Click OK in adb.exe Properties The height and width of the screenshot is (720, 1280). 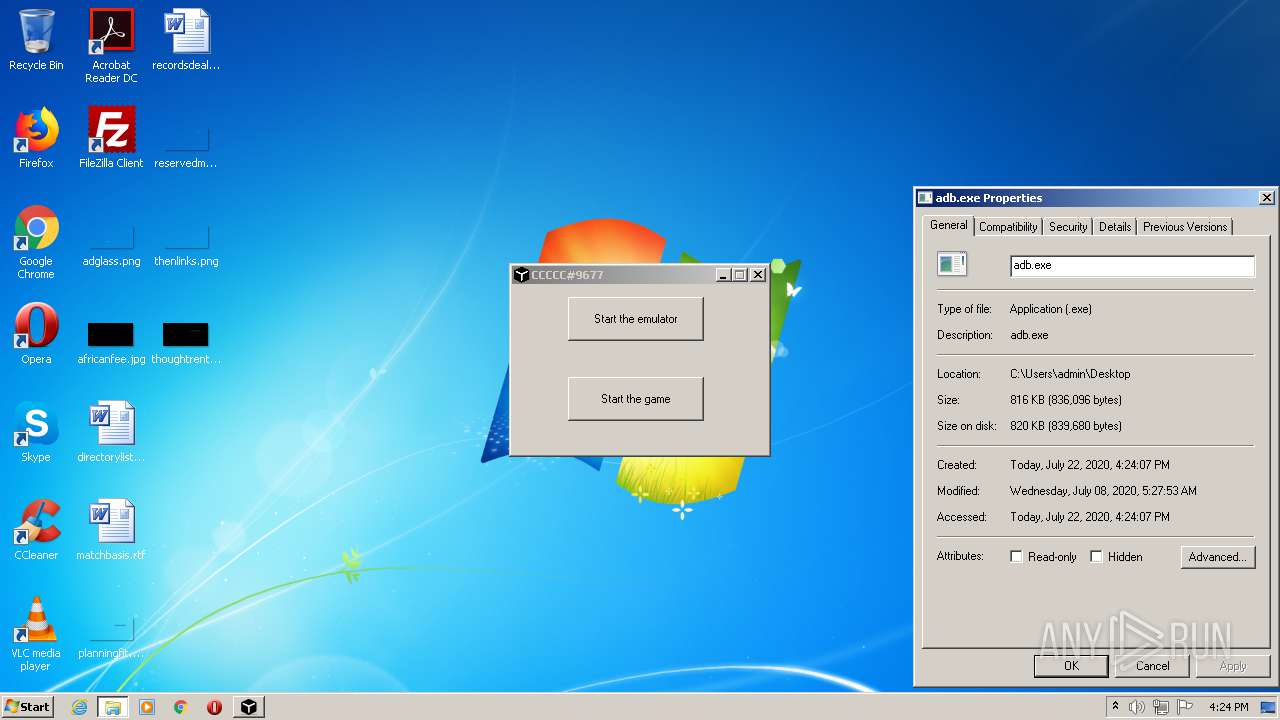coord(1071,666)
